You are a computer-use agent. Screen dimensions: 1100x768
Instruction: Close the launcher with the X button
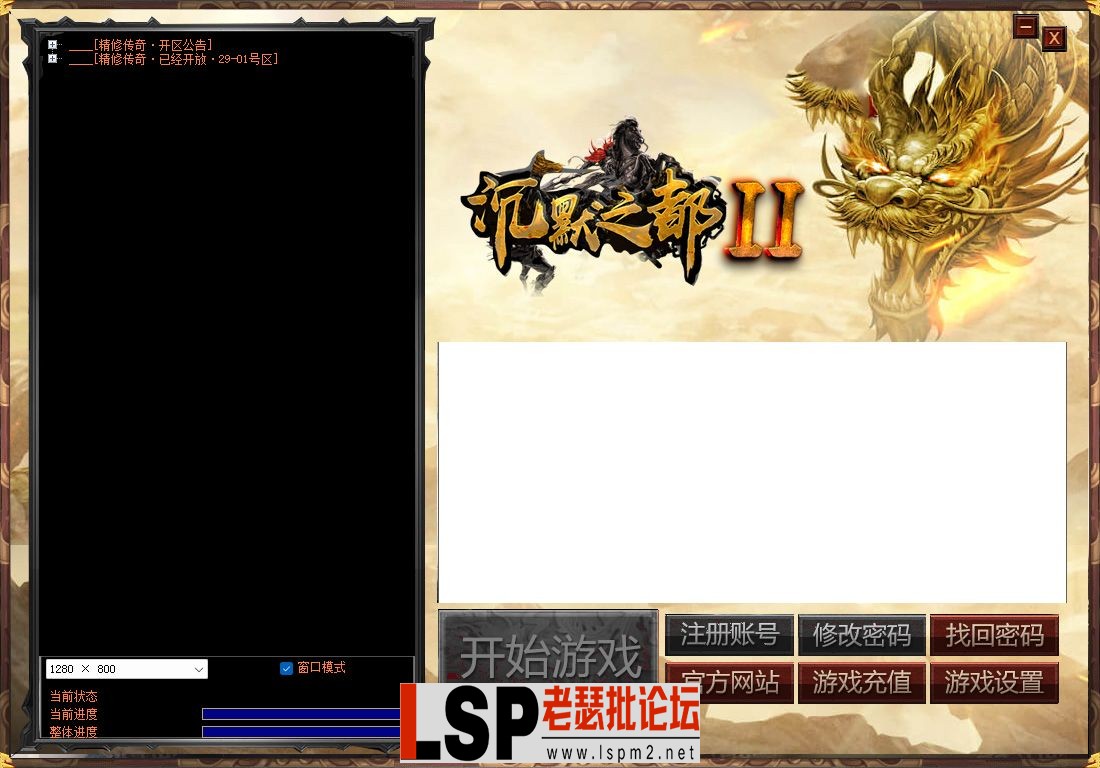pyautogui.click(x=1054, y=38)
